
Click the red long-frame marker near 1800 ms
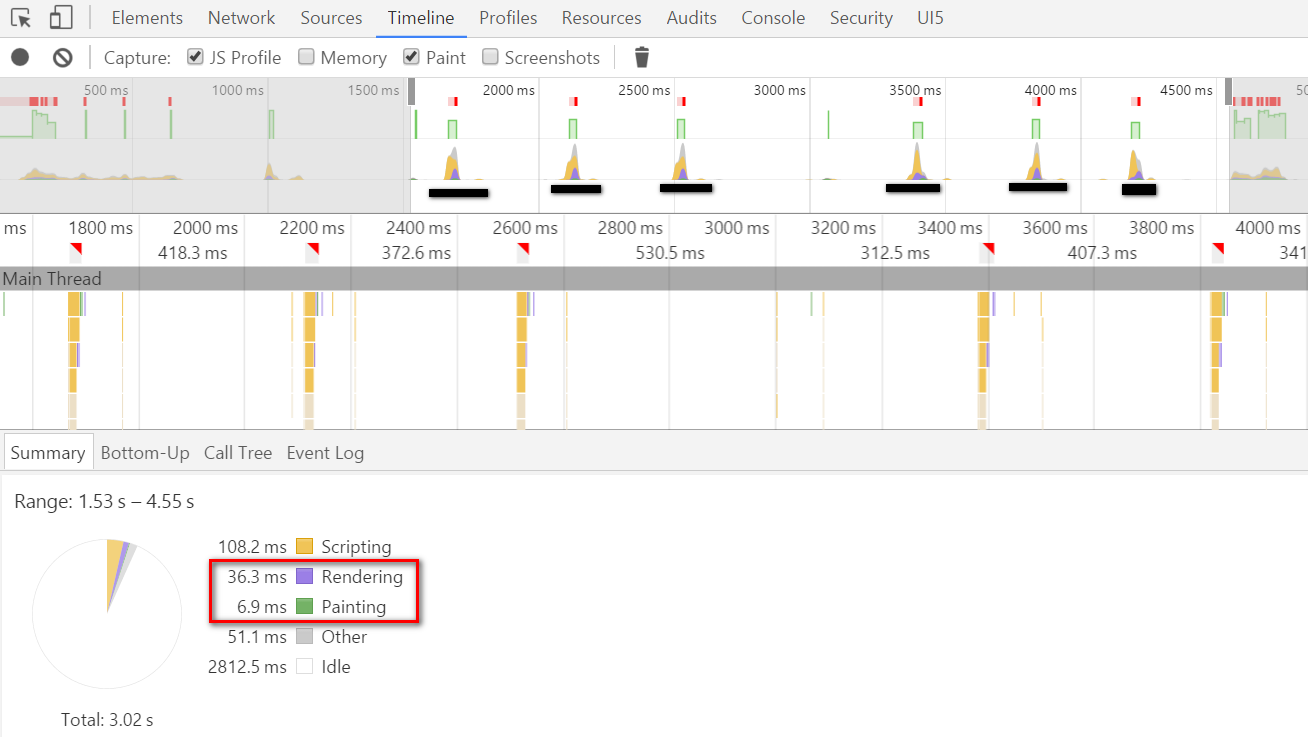tap(75, 249)
